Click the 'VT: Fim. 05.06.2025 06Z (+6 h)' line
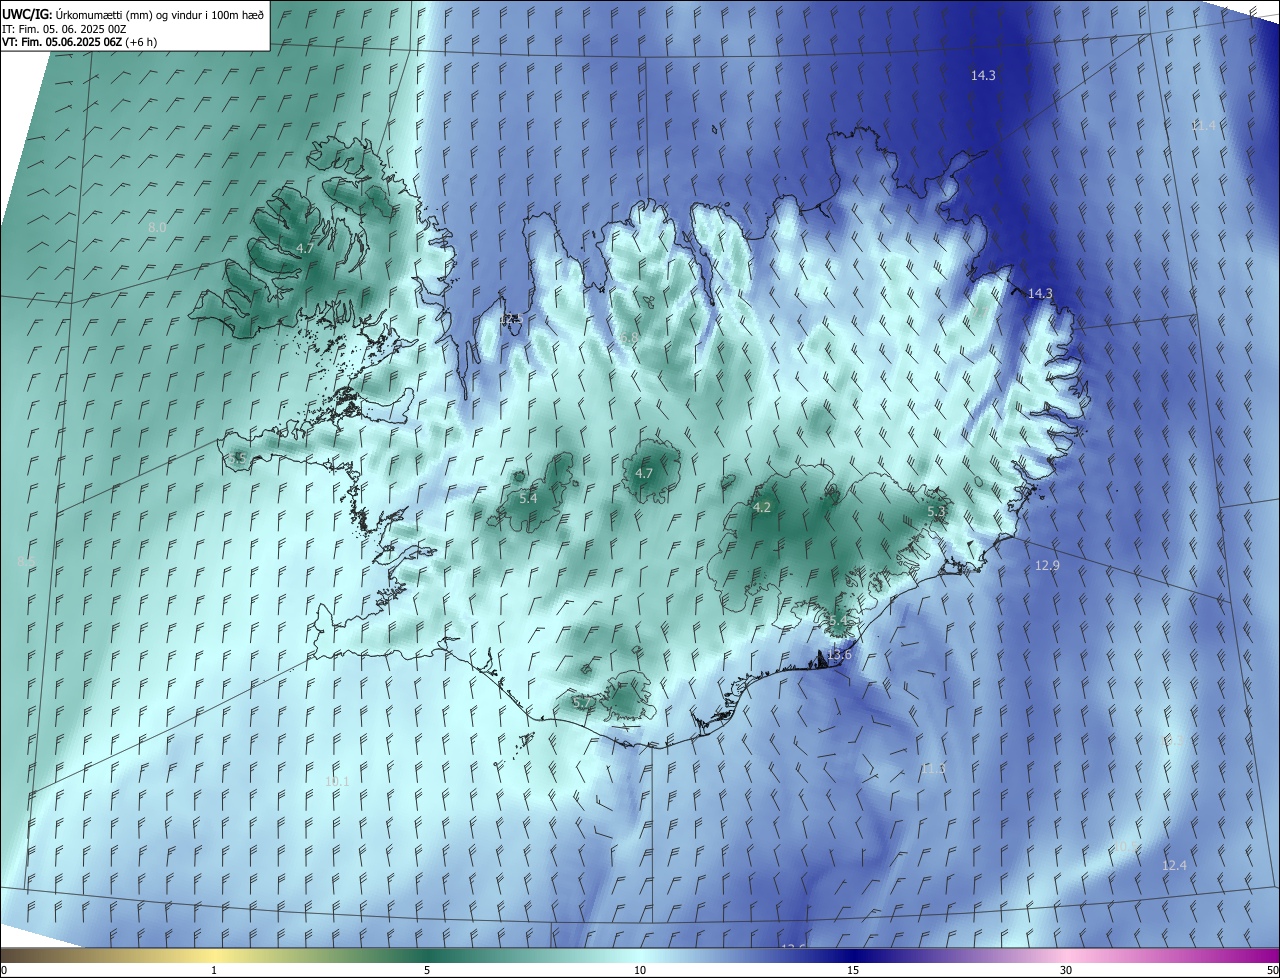Image resolution: width=1280 pixels, height=978 pixels. [x=79, y=42]
